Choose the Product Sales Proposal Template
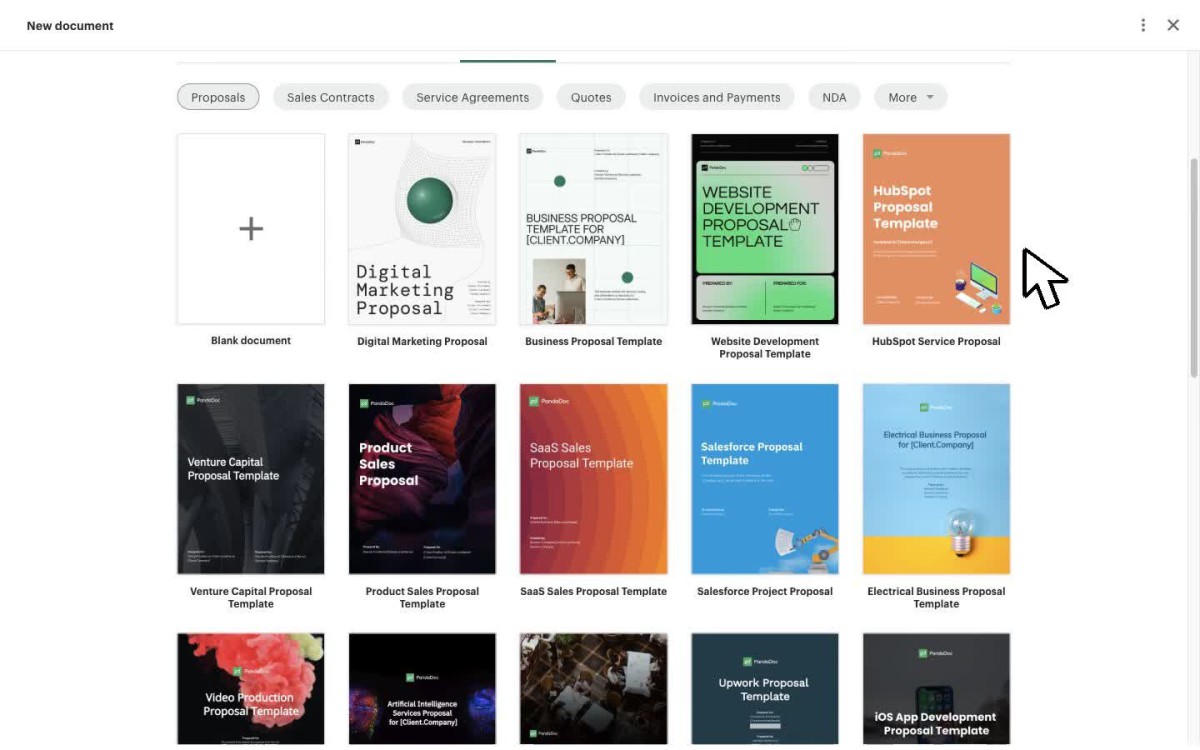Image resolution: width=1200 pixels, height=750 pixels. [422, 479]
